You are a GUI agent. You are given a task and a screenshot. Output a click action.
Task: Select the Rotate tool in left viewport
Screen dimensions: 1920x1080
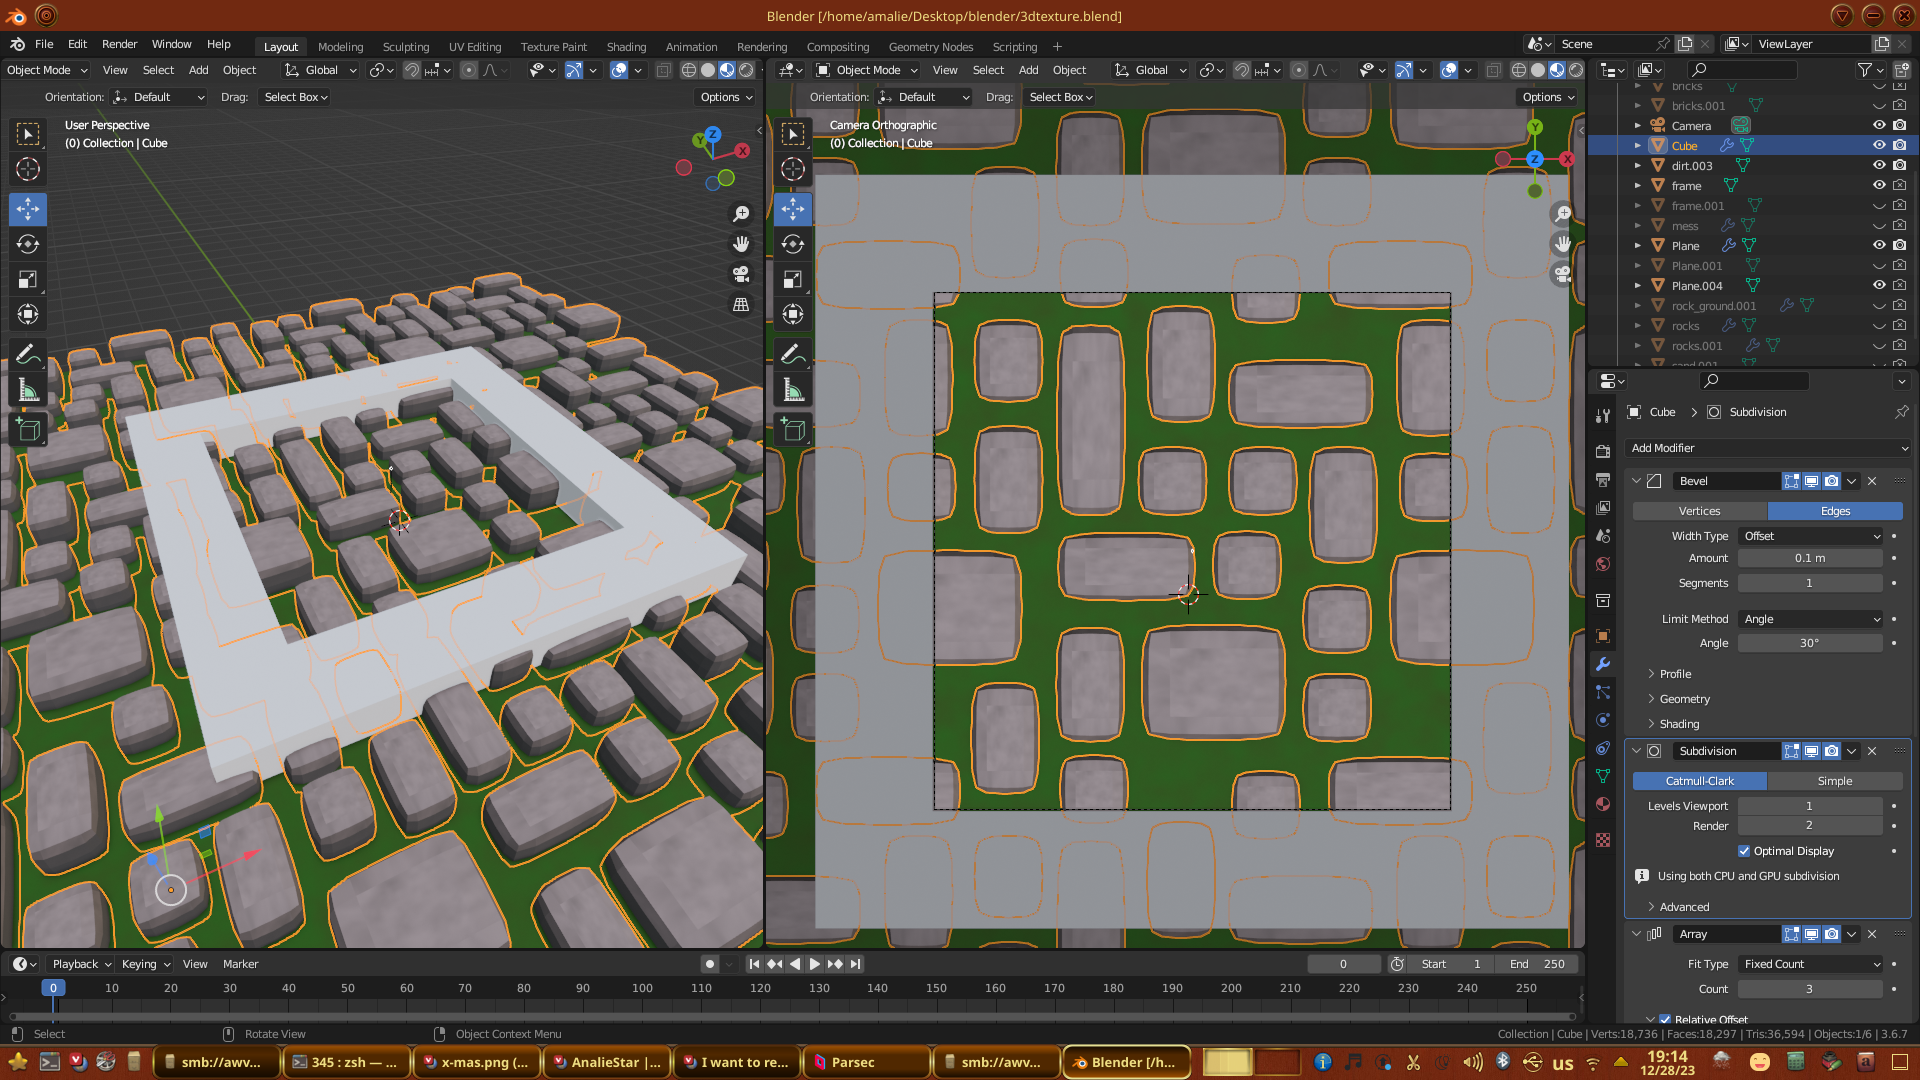click(x=28, y=244)
